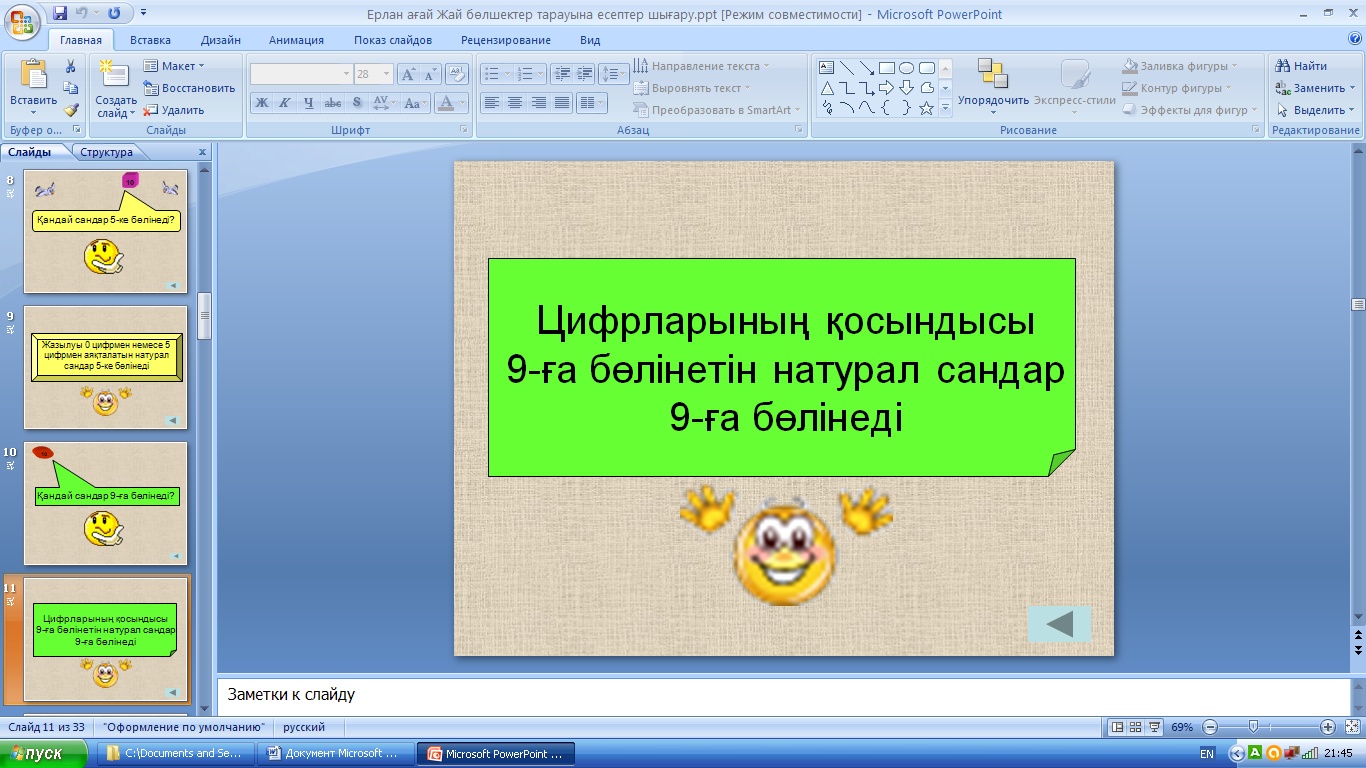This screenshot has height=768, width=1366.
Task: Align text right
Action: pyautogui.click(x=538, y=103)
